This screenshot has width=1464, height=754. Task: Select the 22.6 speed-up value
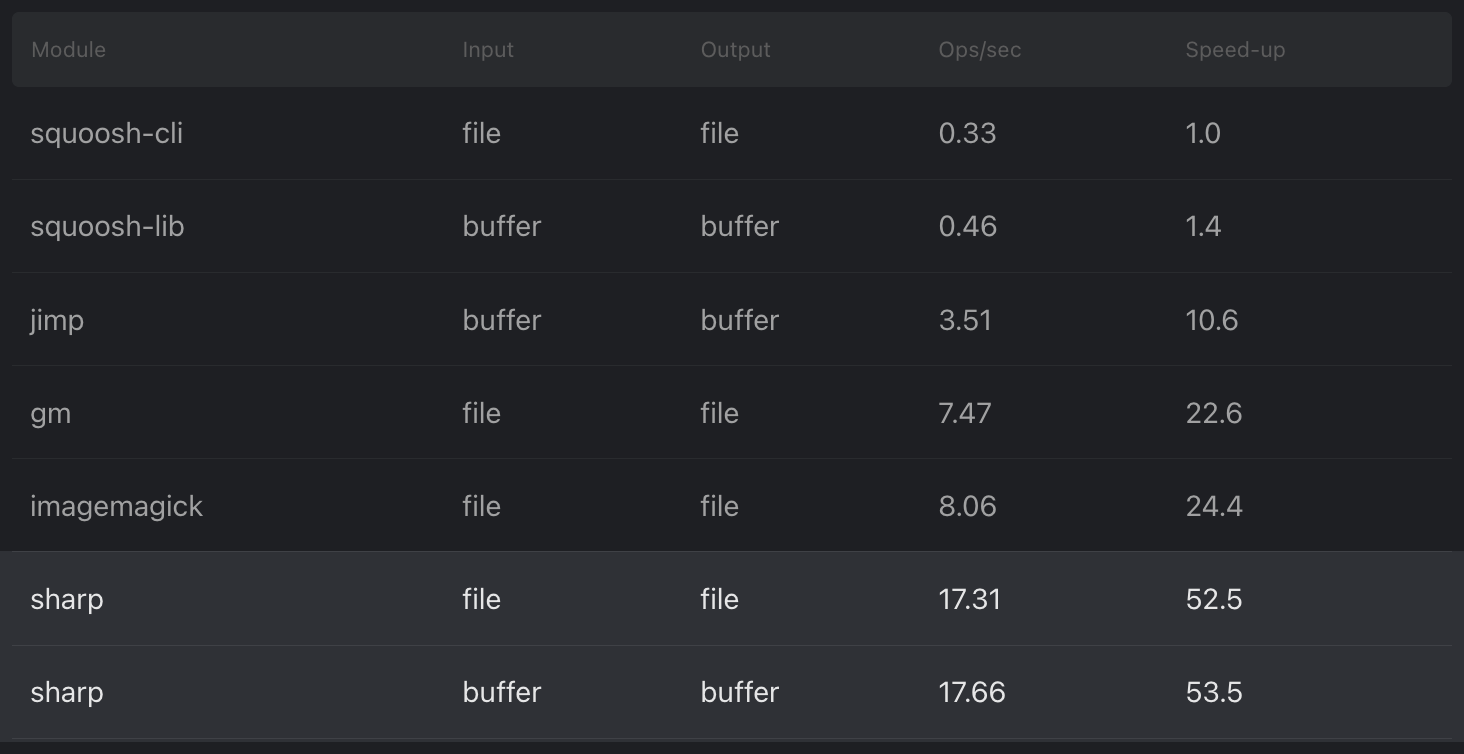point(1214,414)
